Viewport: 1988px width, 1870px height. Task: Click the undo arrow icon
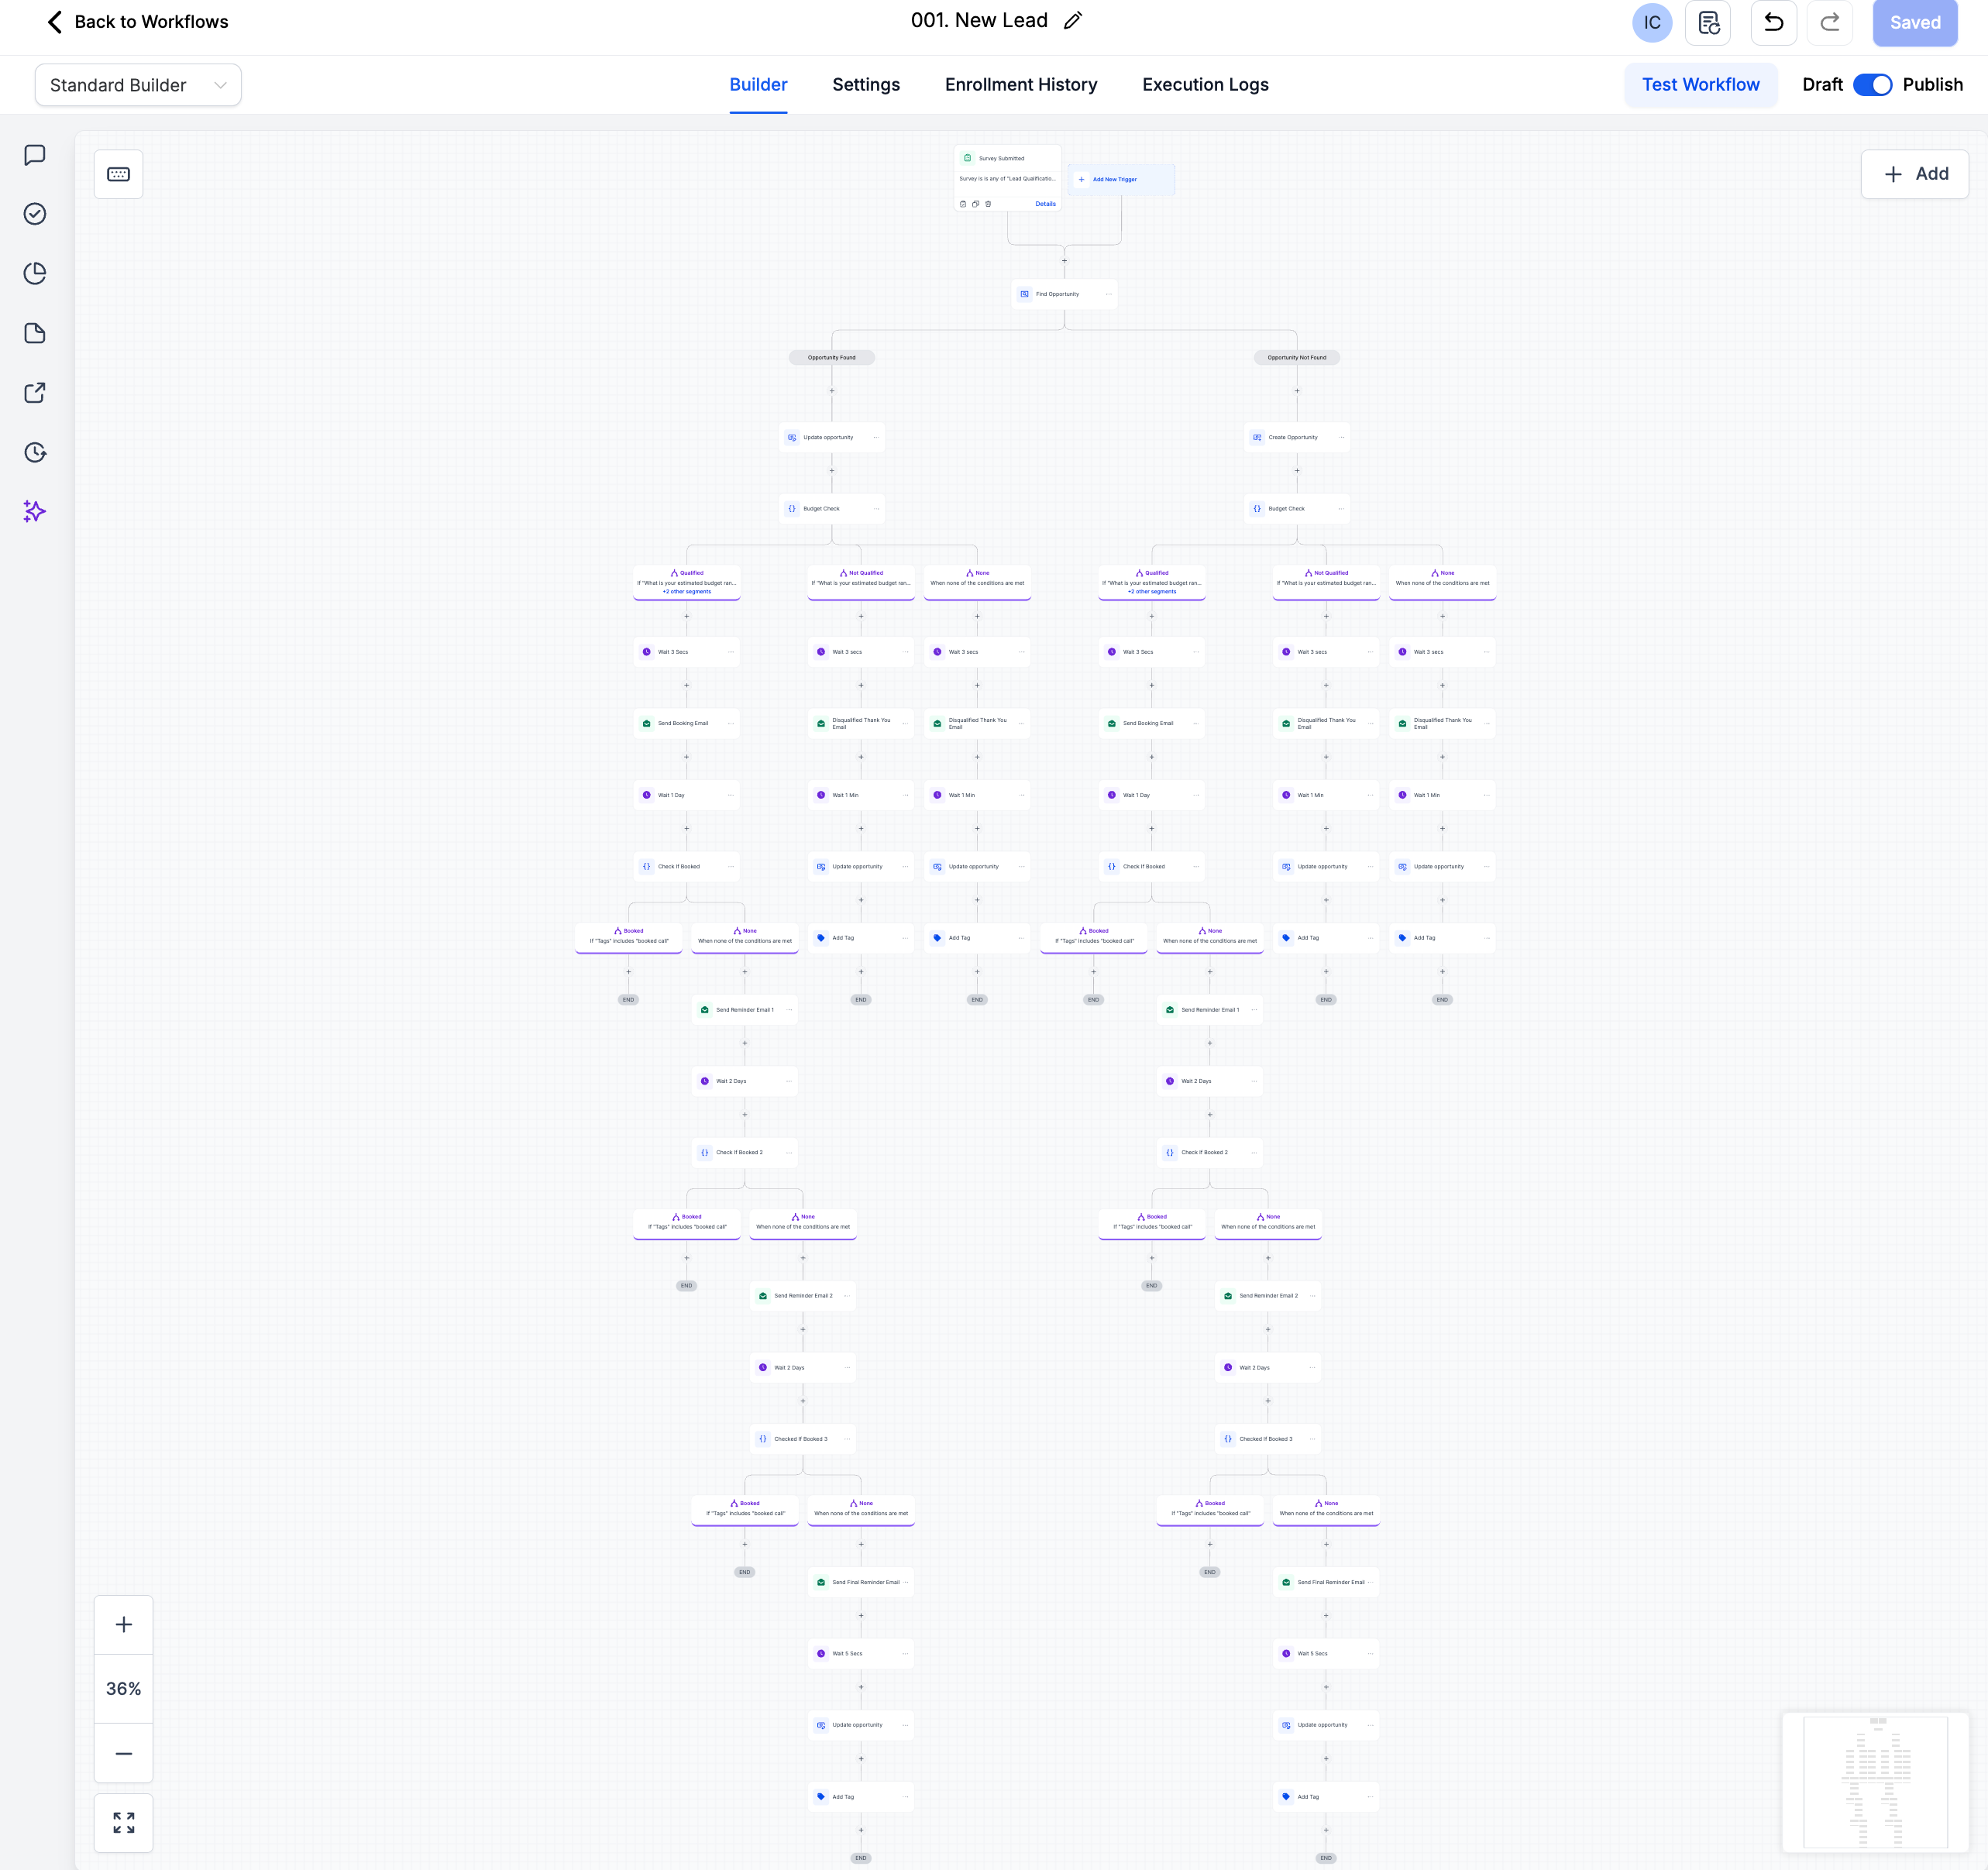[x=1773, y=22]
